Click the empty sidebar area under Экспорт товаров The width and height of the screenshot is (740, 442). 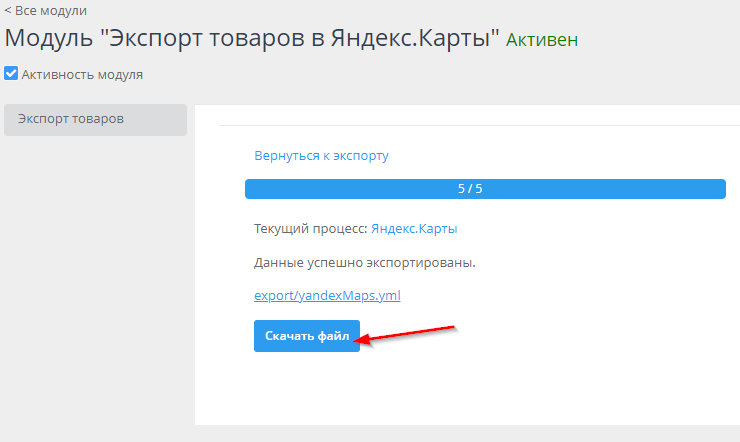95,280
